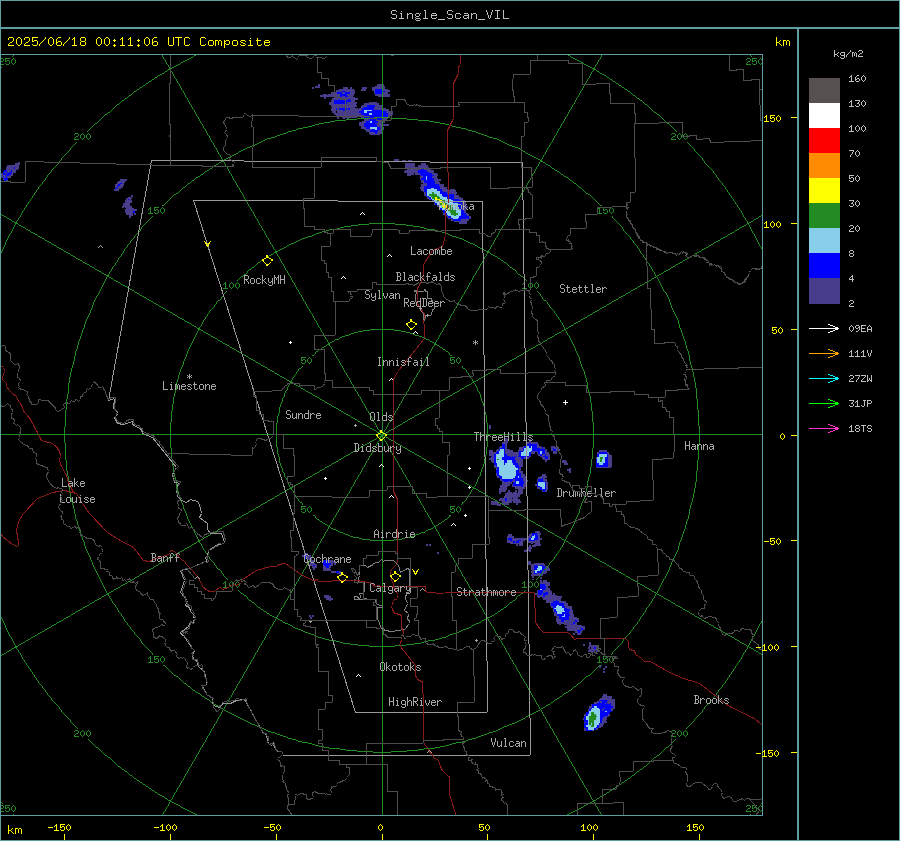Viewport: 900px width, 841px height.
Task: Click the white plus marker below Stettler
Action: point(565,402)
